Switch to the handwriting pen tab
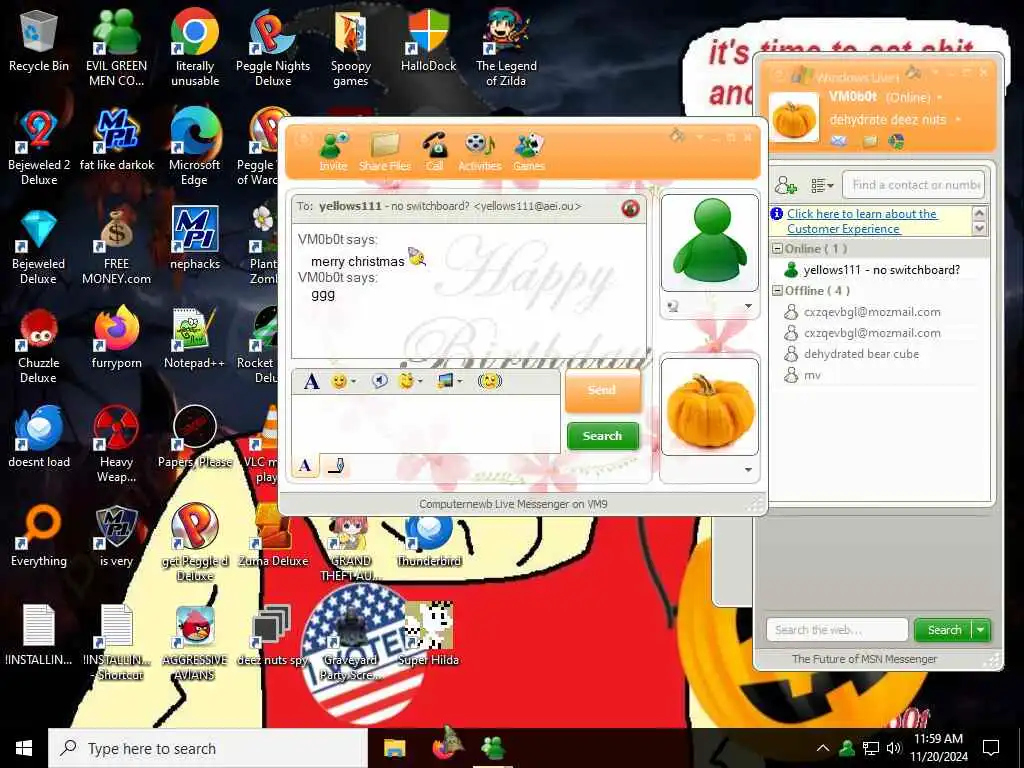The image size is (1024, 768). [x=335, y=466]
